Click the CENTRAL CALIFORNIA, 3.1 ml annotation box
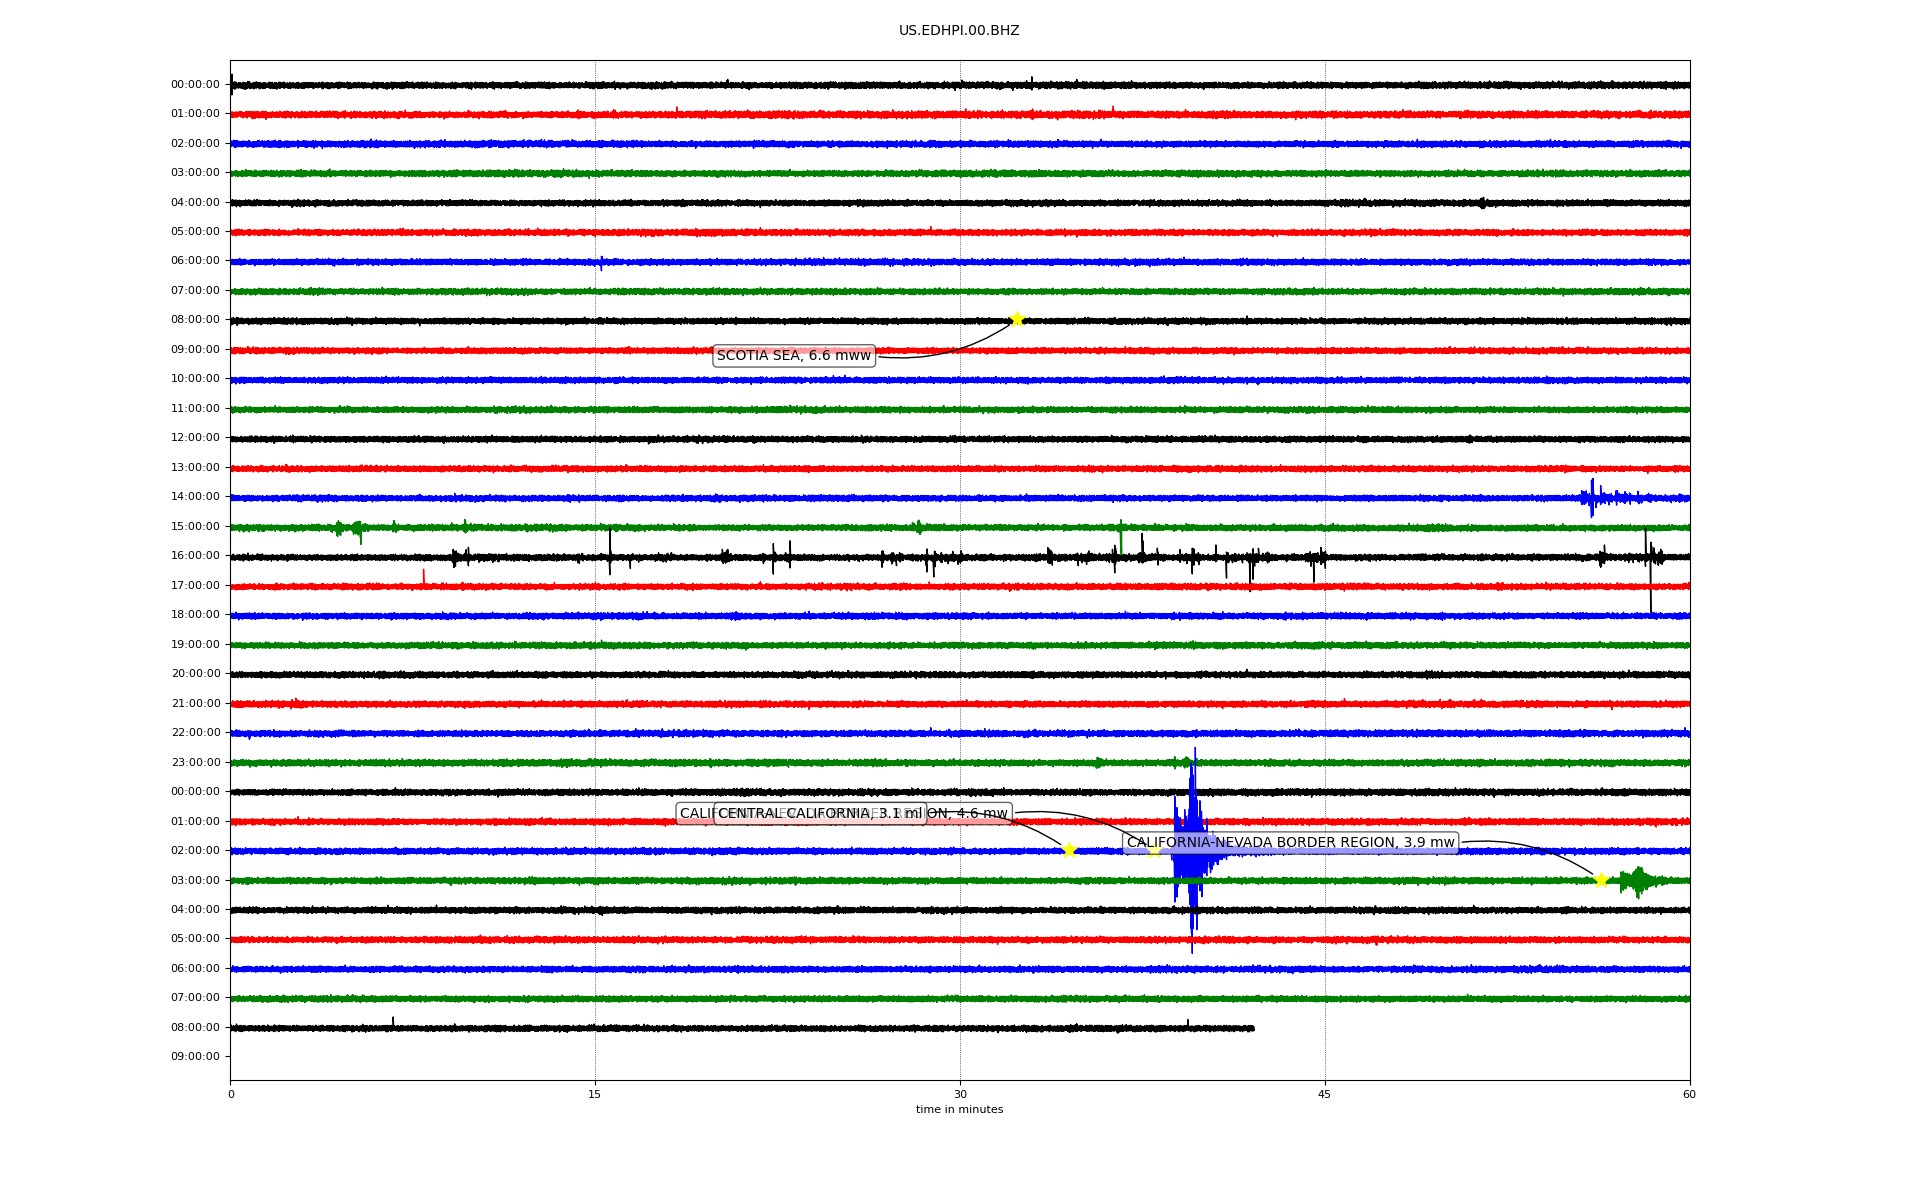Screen dimensions: 1920x1200 coord(820,814)
